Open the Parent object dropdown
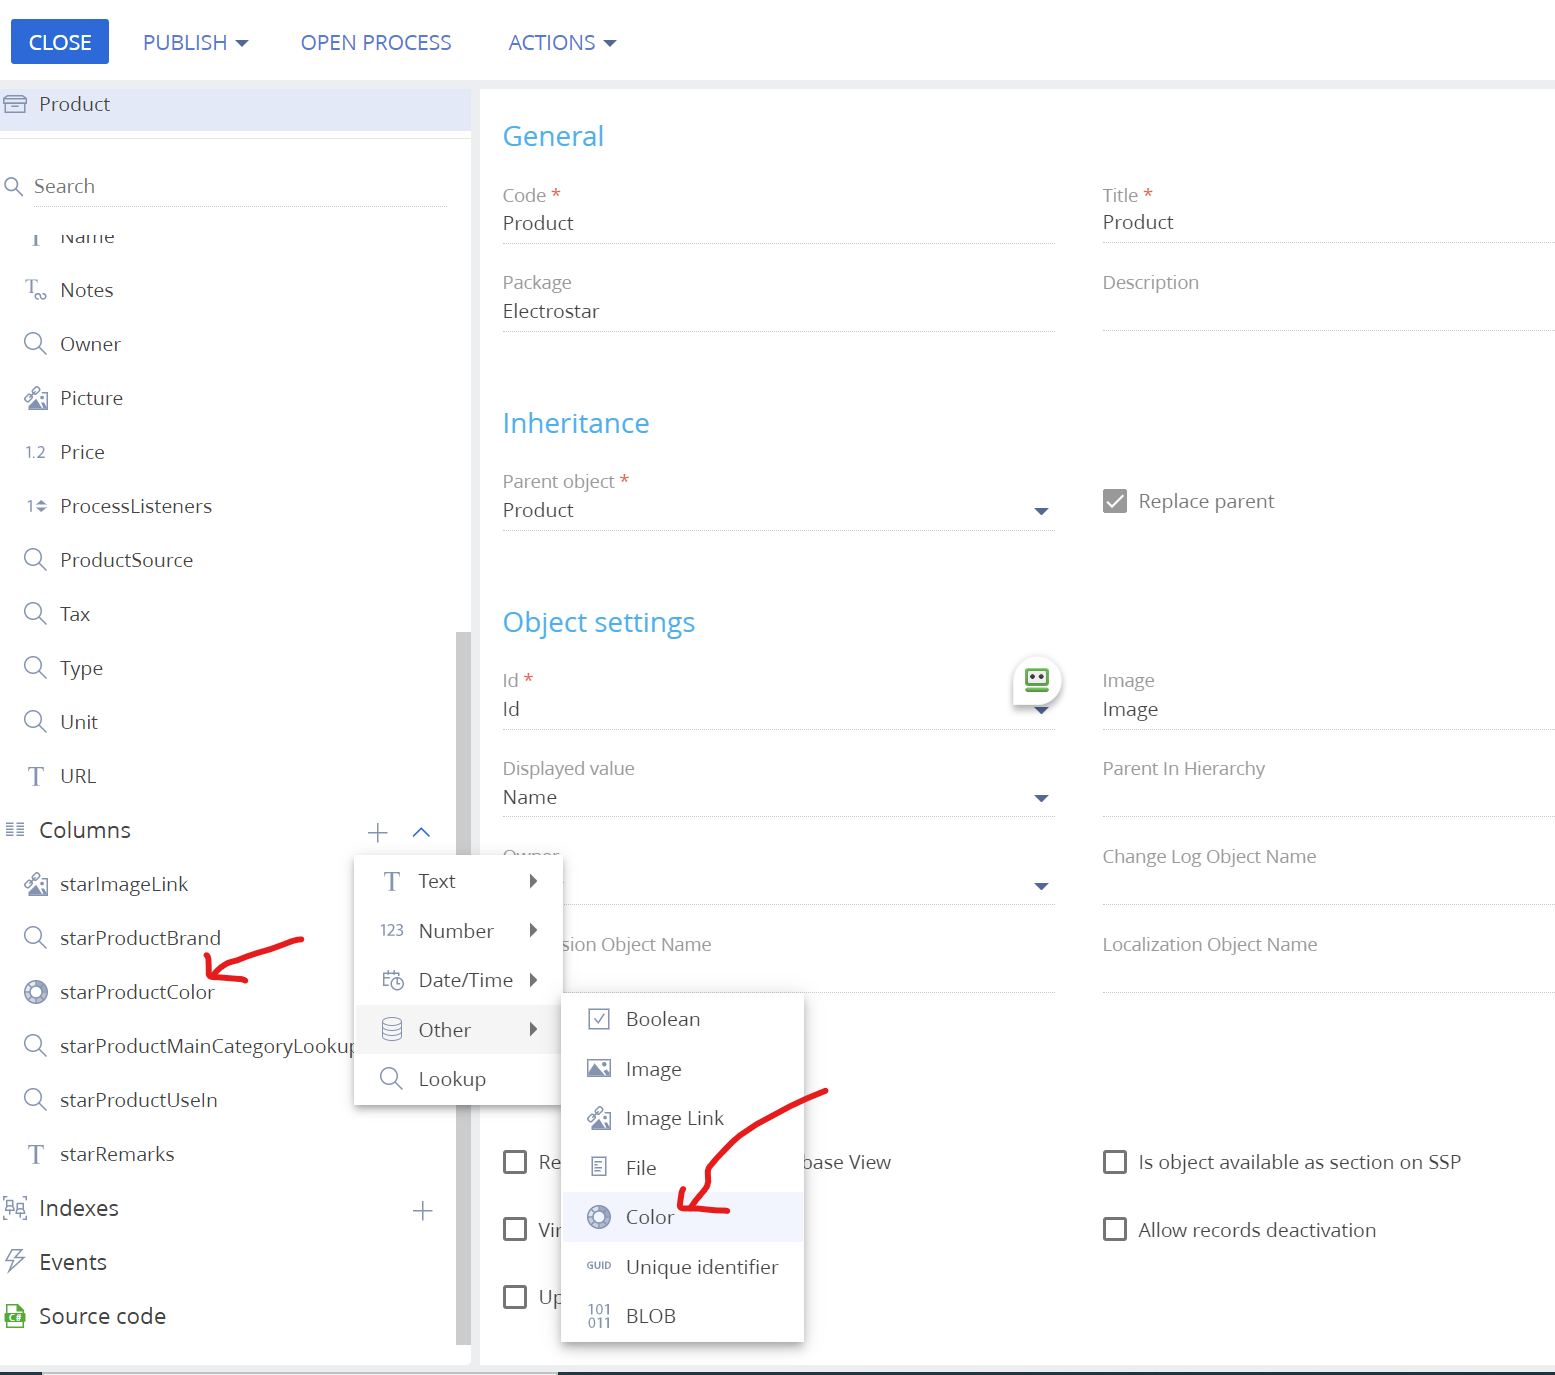Screen dimensions: 1555x1375 pyautogui.click(x=1041, y=511)
